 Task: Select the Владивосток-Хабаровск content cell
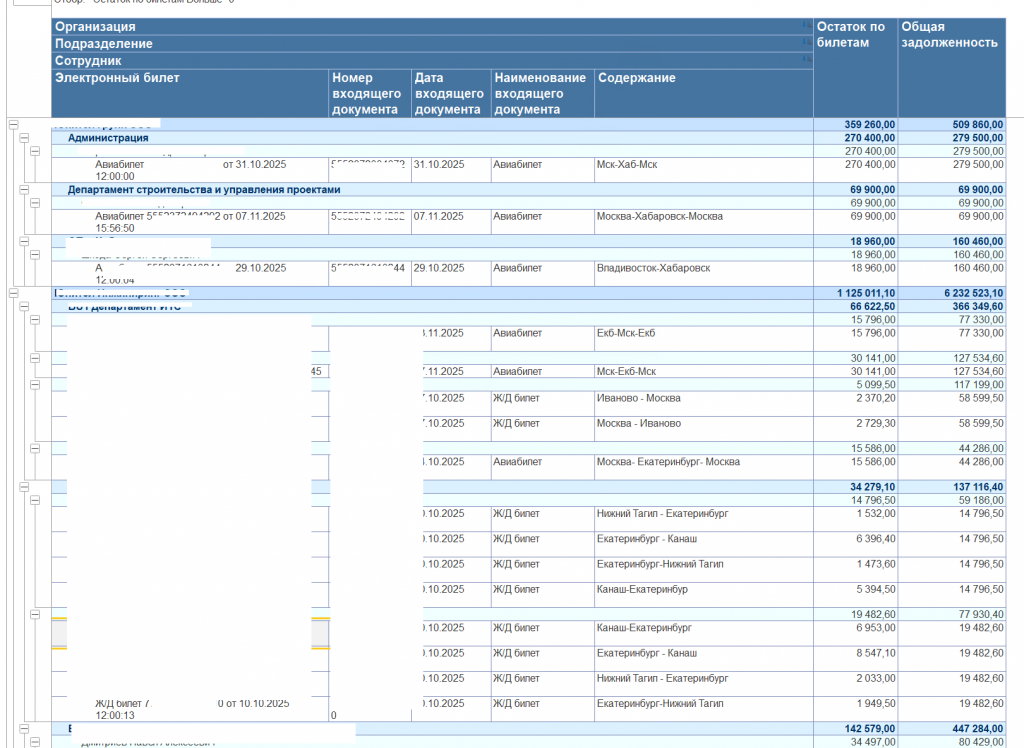click(x=653, y=268)
